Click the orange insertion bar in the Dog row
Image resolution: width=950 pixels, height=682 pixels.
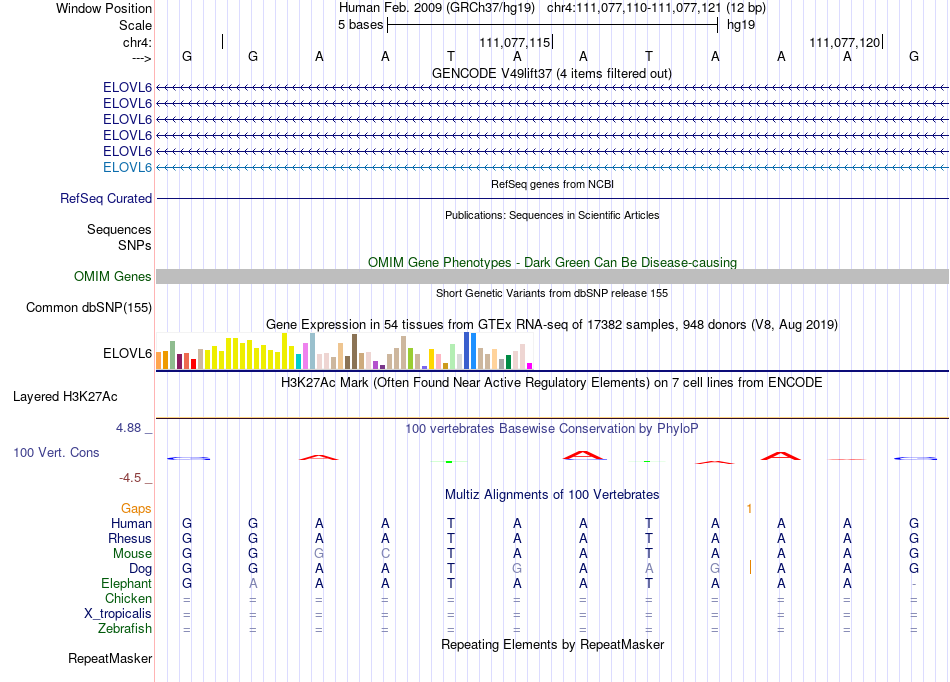click(751, 567)
